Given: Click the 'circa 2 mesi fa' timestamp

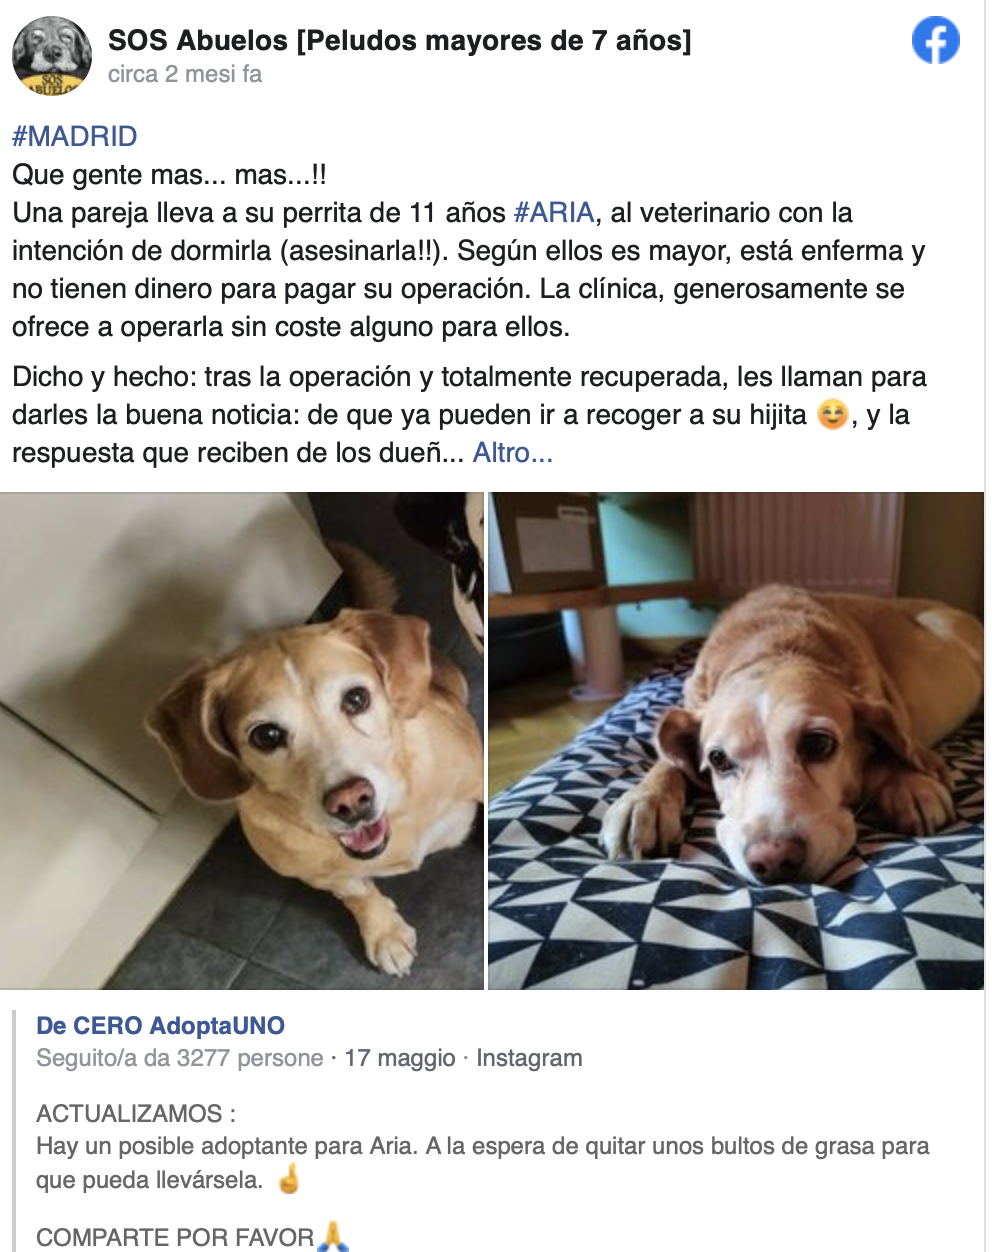Looking at the screenshot, I should click(185, 74).
